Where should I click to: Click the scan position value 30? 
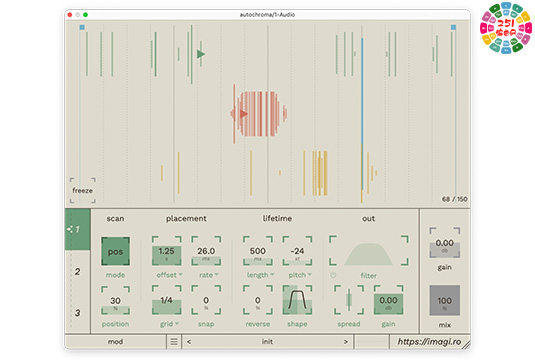coord(115,301)
